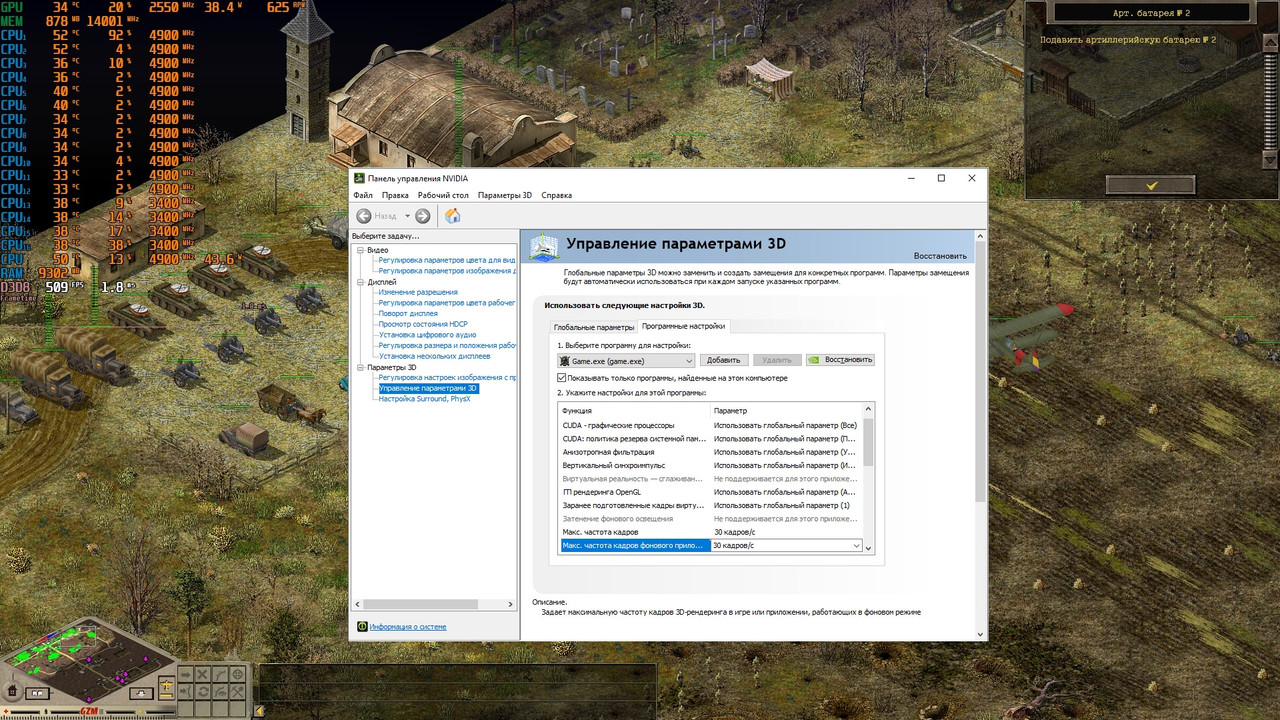This screenshot has width=1280, height=720.
Task: Select CUDA - графические процессоры row
Action: coord(710,425)
